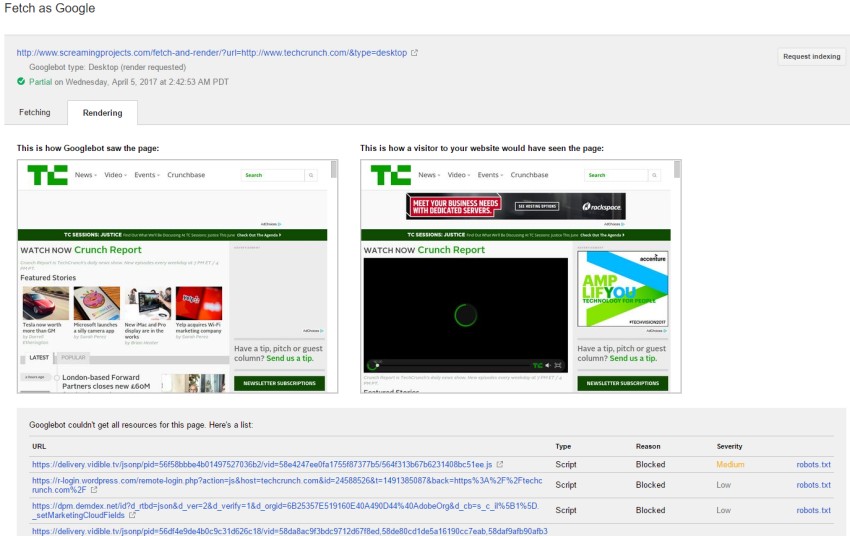Viewport: 850px width, 536px height.
Task: Click TechCrunch logo in visitor preview
Action: click(x=391, y=175)
